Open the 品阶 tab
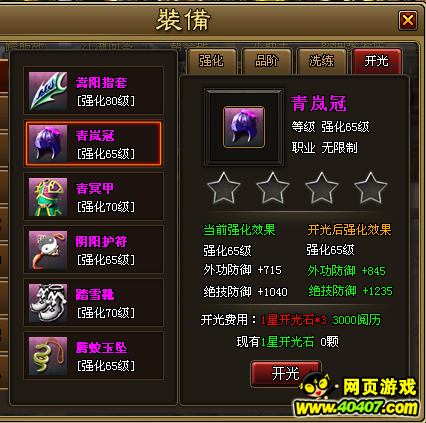 coord(267,61)
